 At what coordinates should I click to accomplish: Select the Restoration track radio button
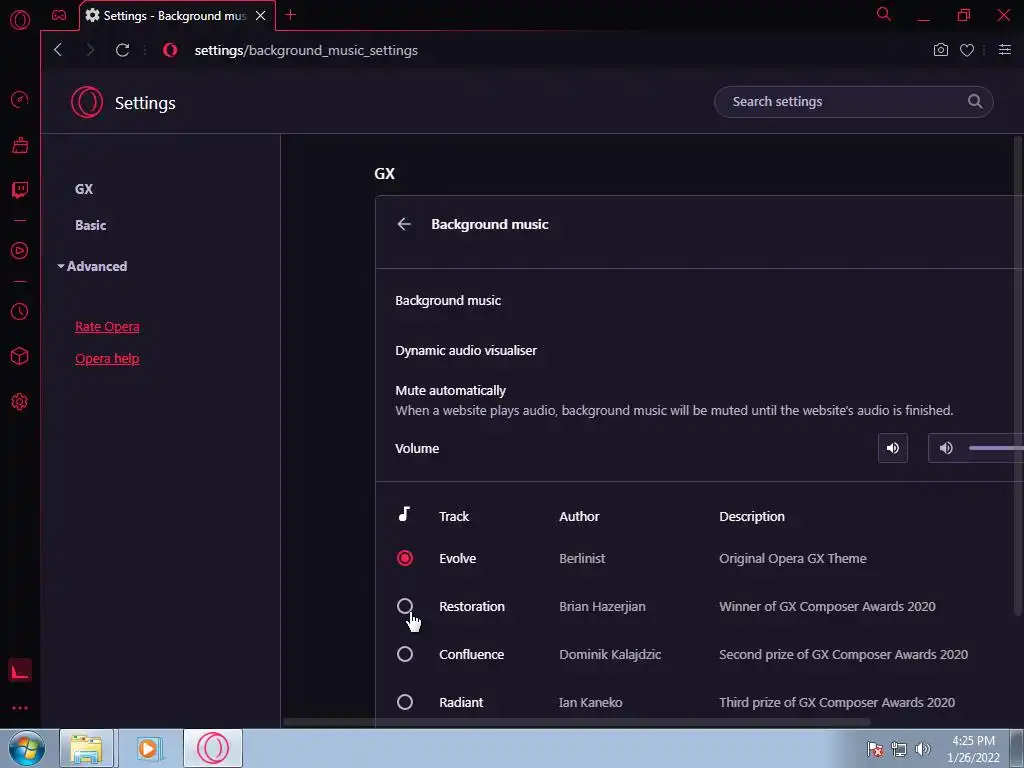tap(405, 606)
